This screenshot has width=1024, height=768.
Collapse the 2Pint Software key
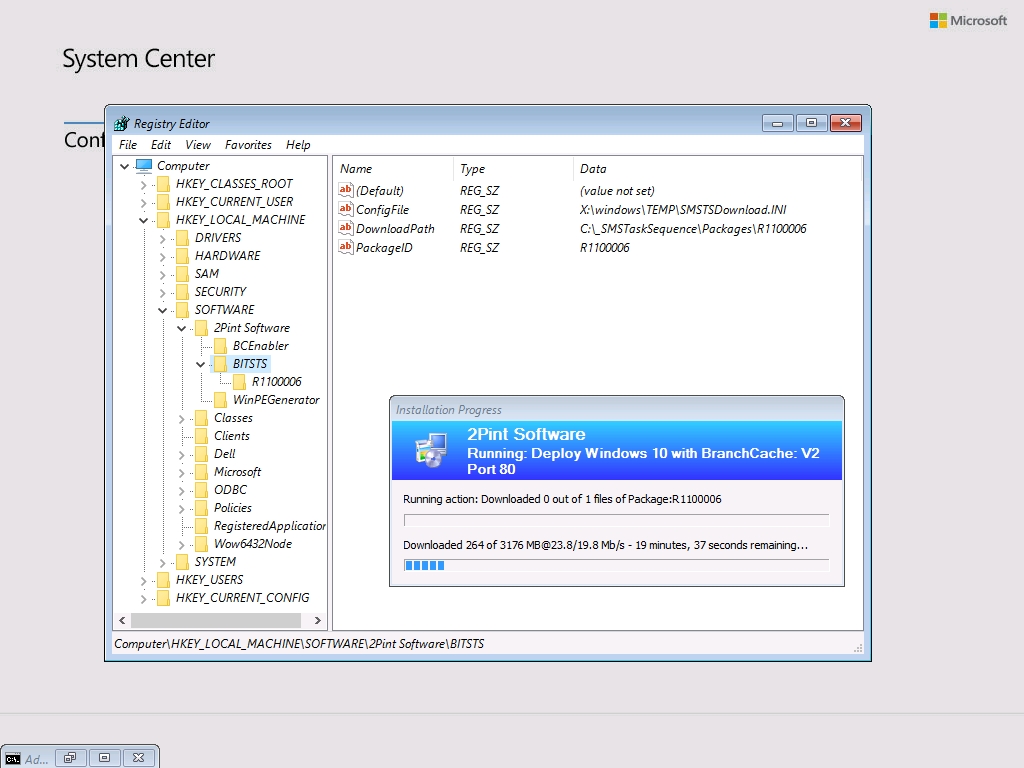181,328
